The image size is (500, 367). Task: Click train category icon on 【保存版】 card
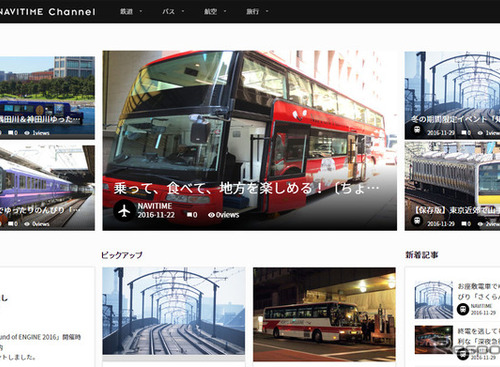[417, 221]
